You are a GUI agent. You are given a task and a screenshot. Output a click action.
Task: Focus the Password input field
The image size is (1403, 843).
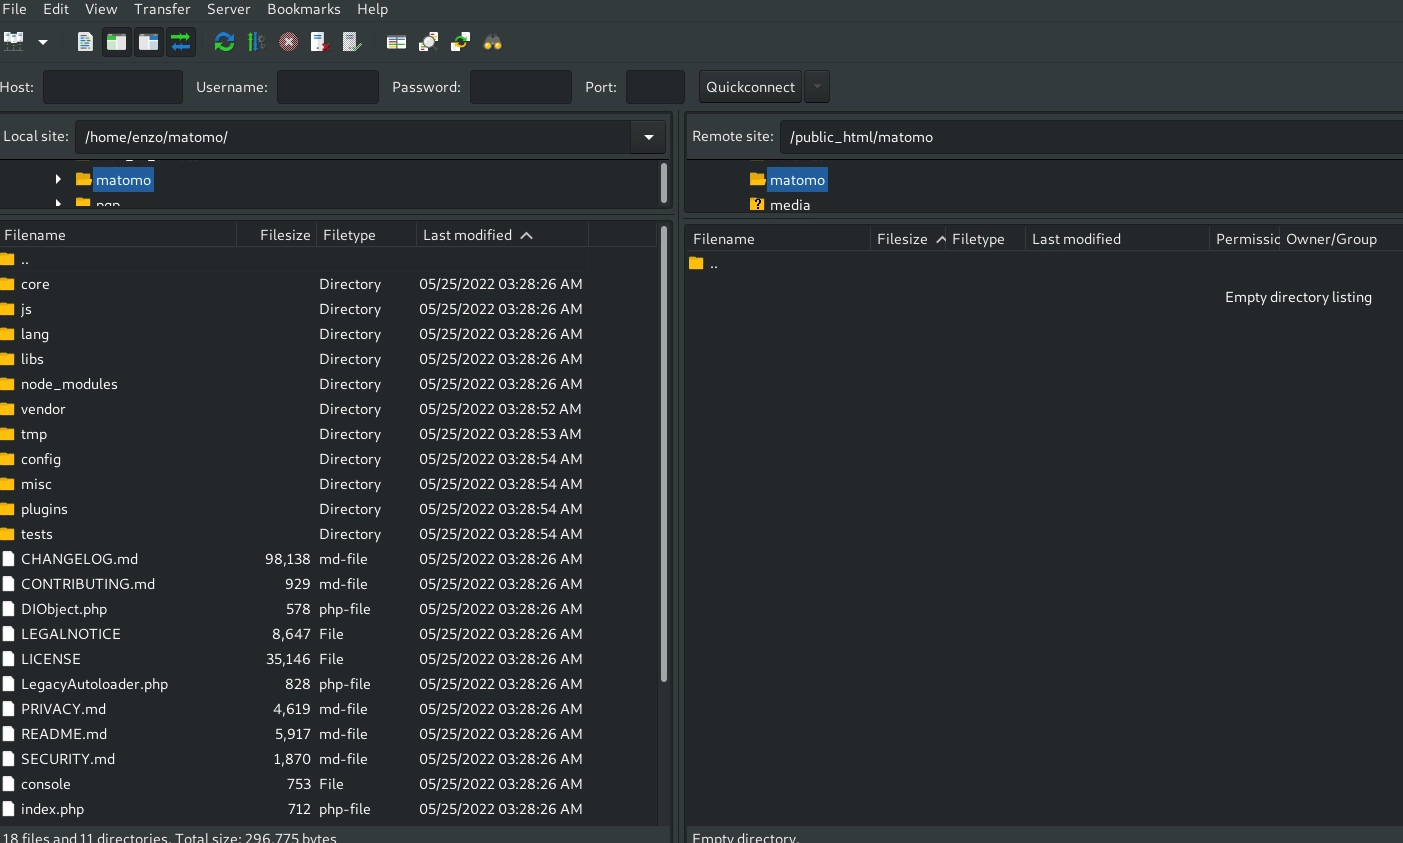tap(521, 87)
